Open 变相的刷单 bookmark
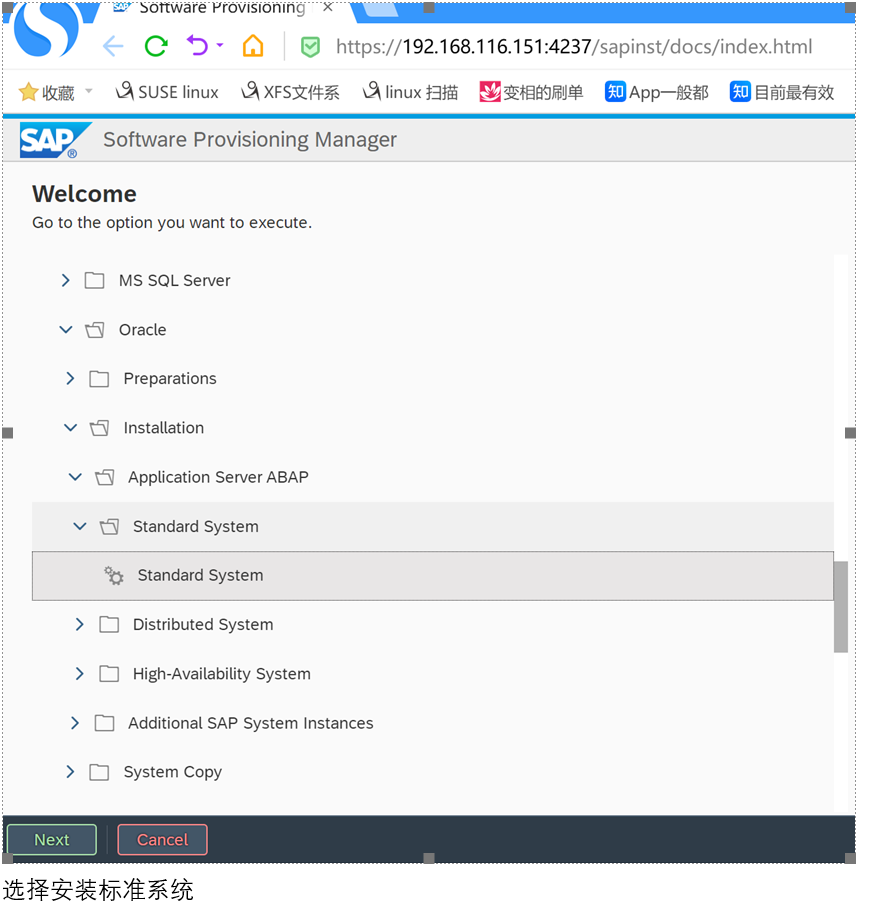Viewport: 871px width, 915px height. 531,92
